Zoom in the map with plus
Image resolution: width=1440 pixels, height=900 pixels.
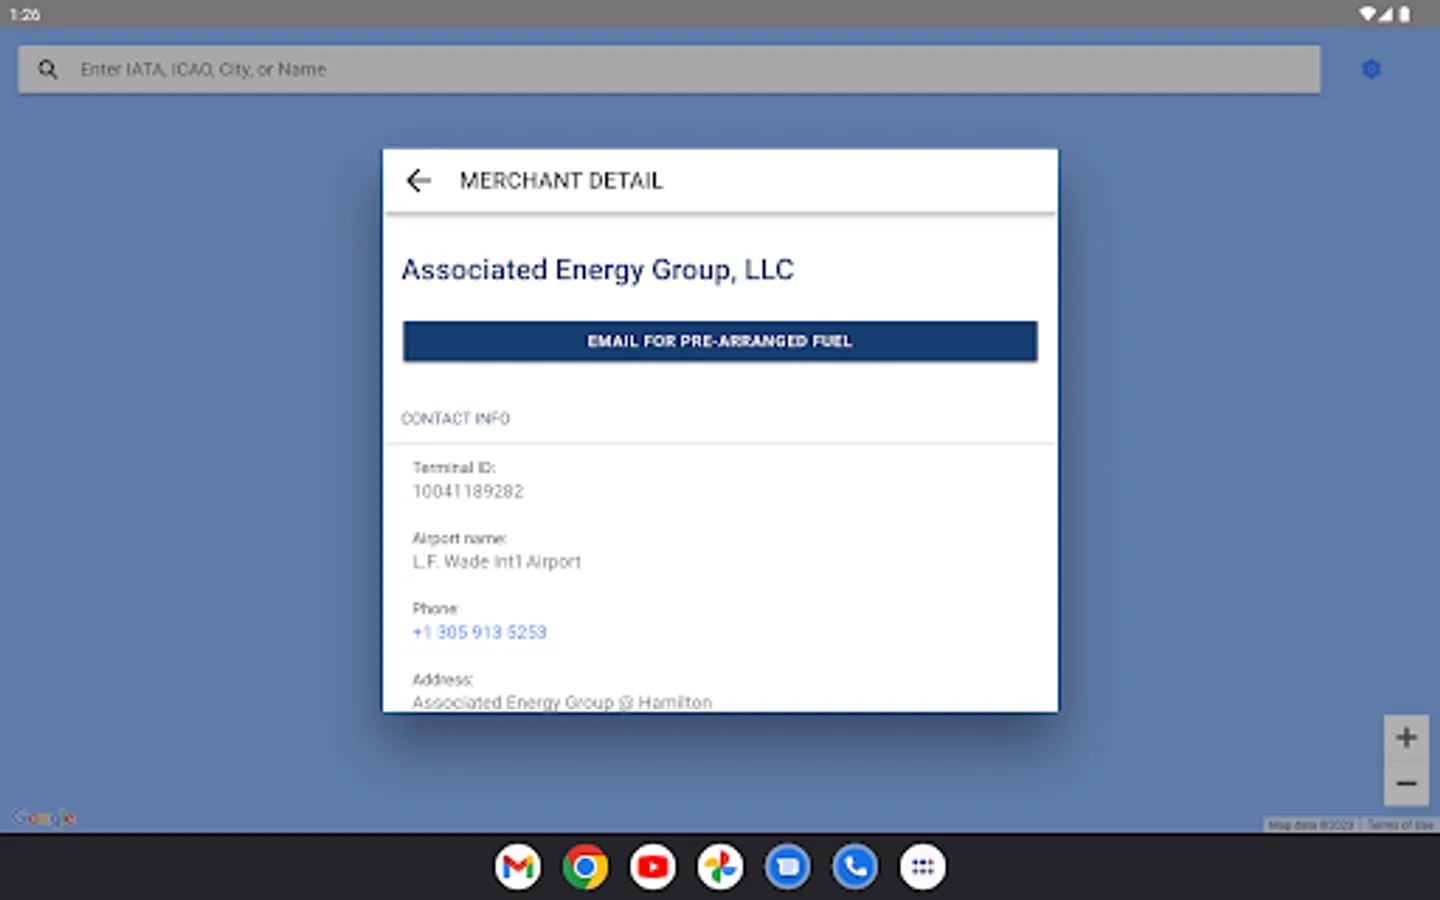click(1406, 738)
